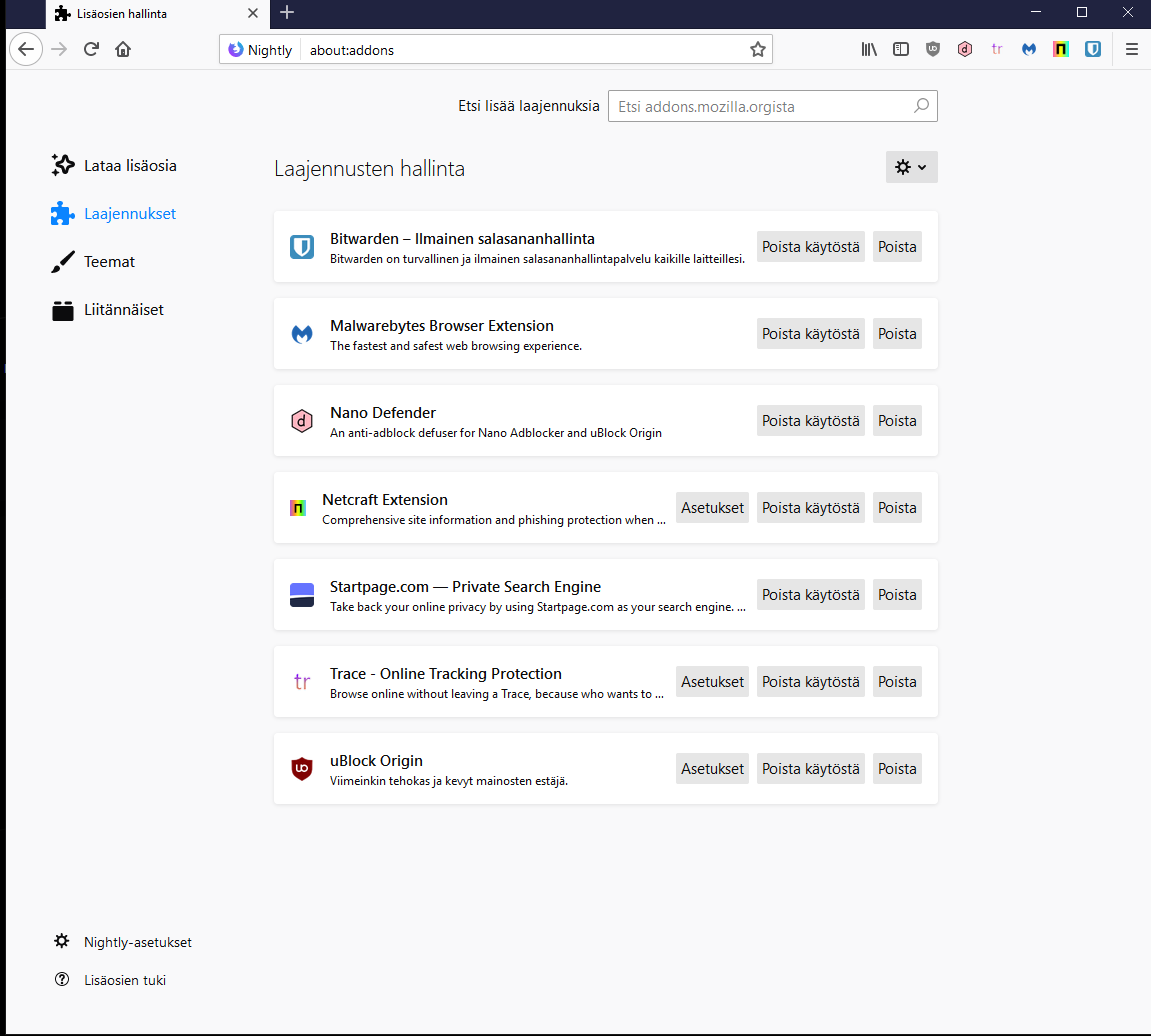The image size is (1151, 1036).
Task: Click the Bitwarden shield icon in extension list
Action: click(302, 247)
